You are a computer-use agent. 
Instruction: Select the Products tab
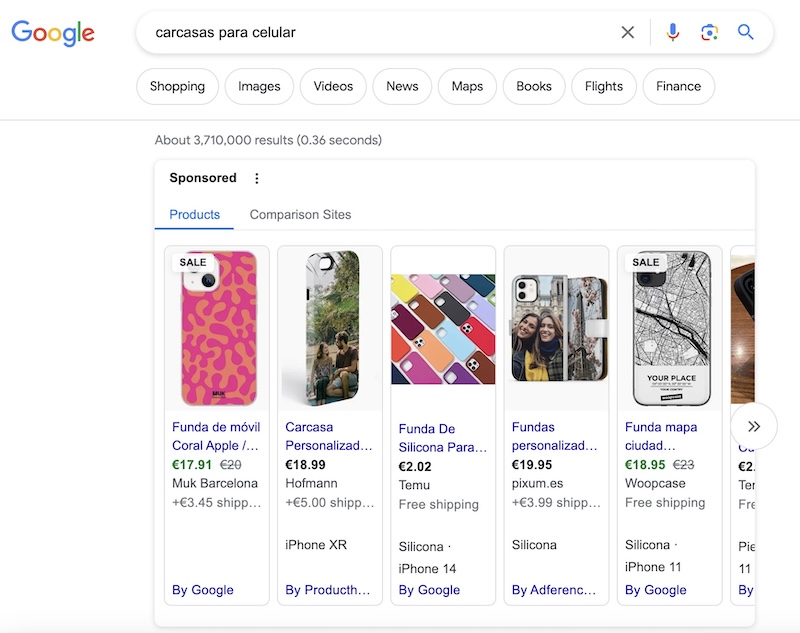tap(195, 215)
